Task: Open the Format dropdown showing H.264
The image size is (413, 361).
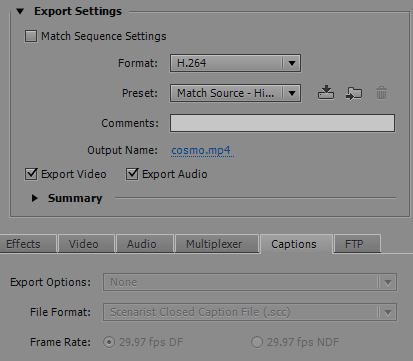Action: (x=235, y=63)
